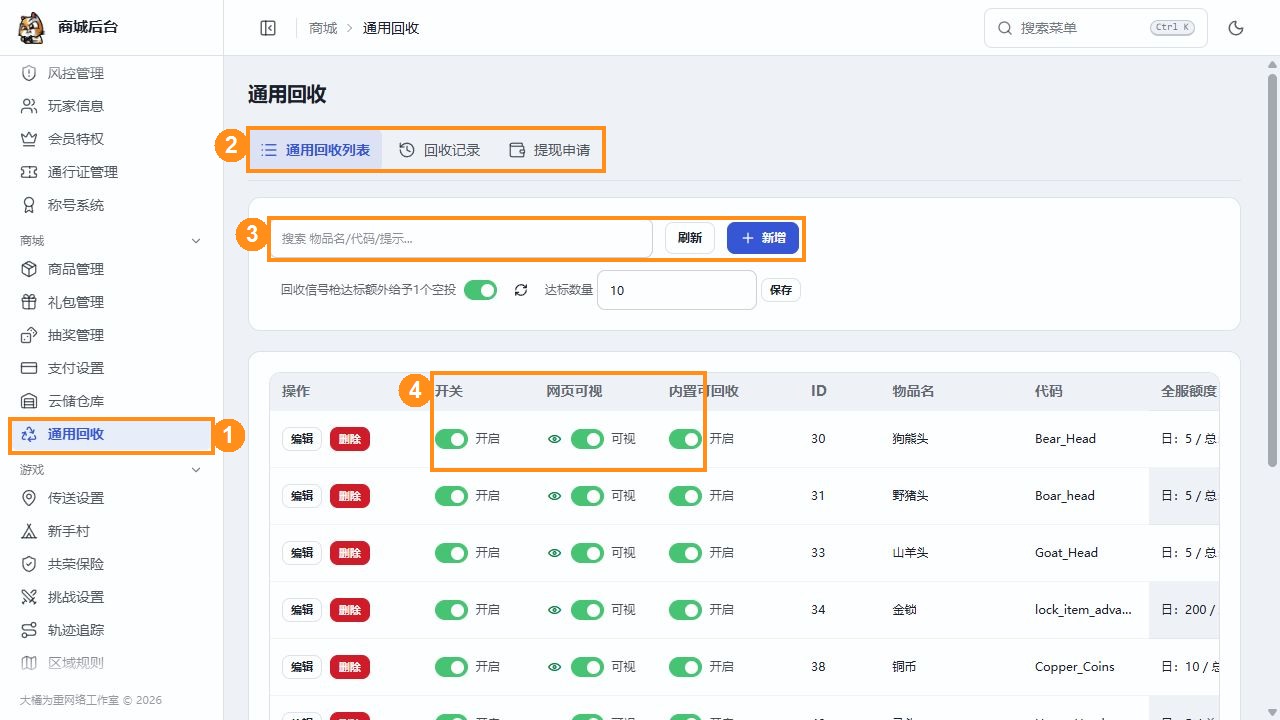Screen dimensions: 1280x720
Task: Click the sync icon beside 达标数量
Action: click(x=520, y=290)
